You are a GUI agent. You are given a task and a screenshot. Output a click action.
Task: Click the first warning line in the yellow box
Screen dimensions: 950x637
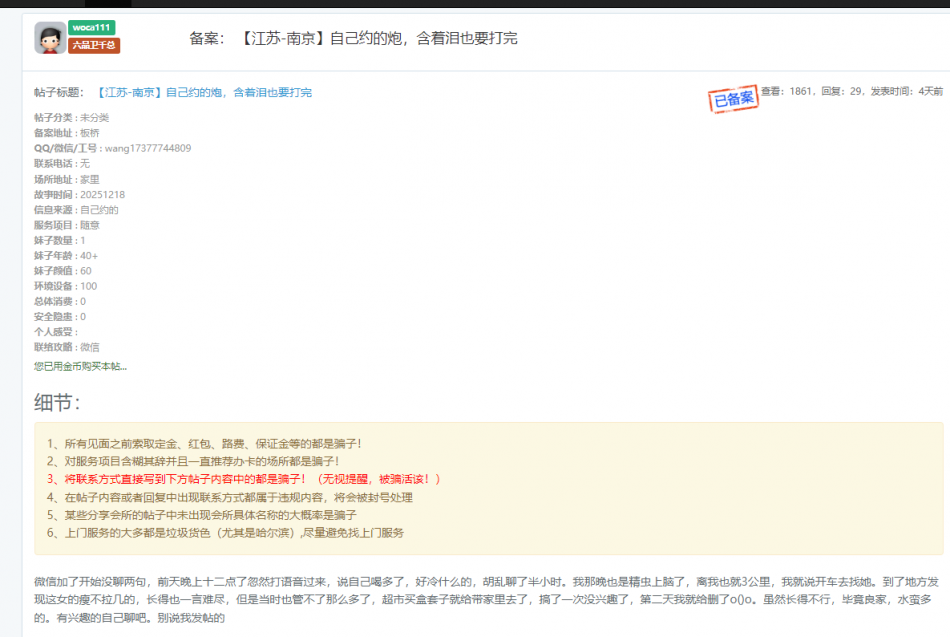point(204,443)
